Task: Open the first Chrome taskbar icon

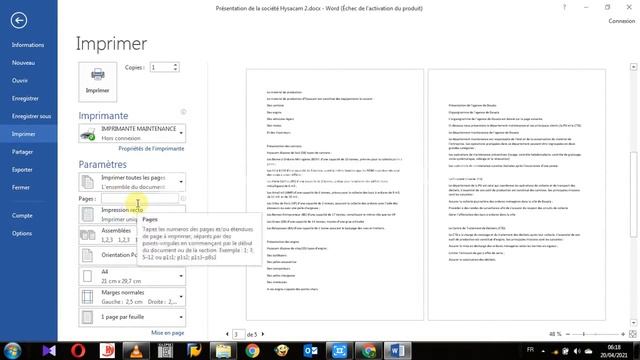Action: tap(252, 351)
